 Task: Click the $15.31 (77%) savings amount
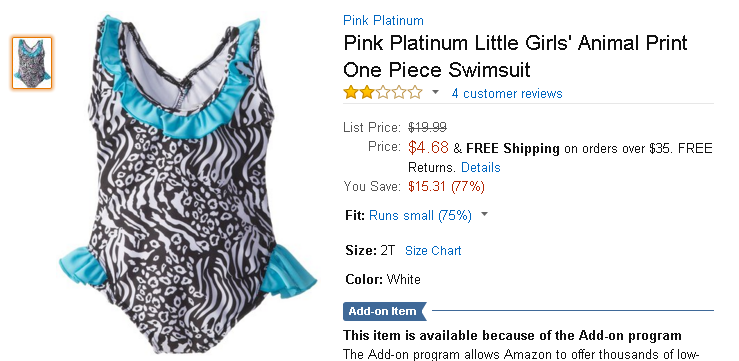[446, 187]
